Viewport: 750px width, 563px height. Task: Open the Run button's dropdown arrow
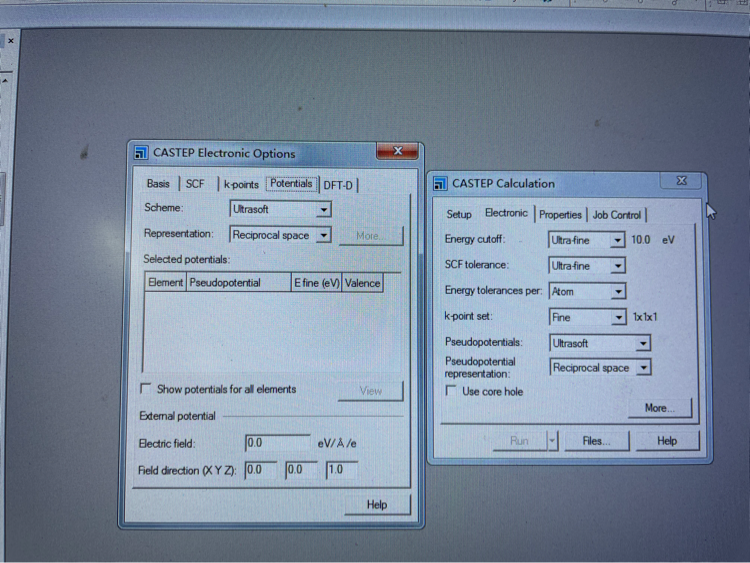[x=552, y=441]
